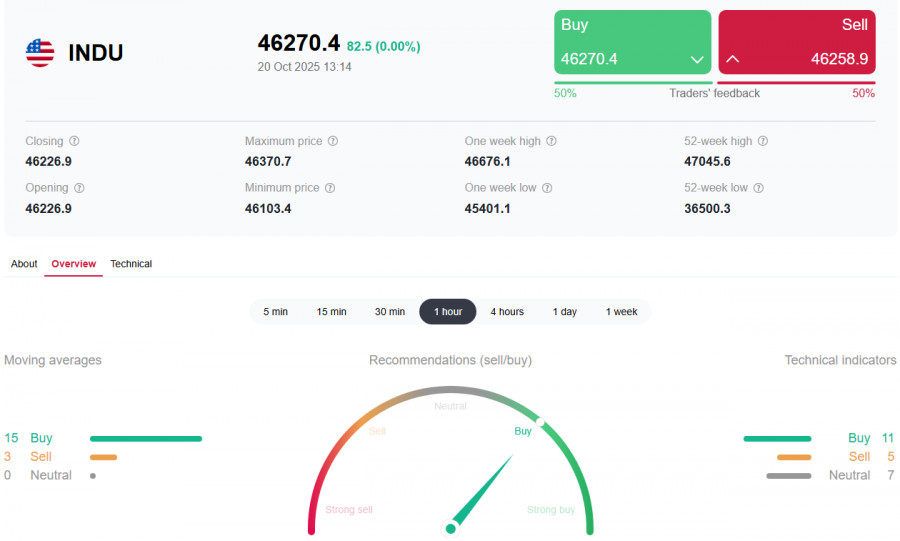Expand the down chevron on Buy panel

697,60
